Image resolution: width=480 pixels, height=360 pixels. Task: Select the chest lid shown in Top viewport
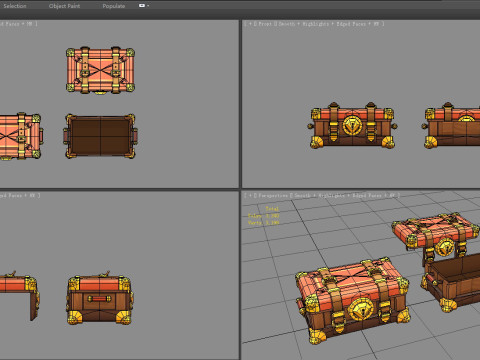pos(100,70)
